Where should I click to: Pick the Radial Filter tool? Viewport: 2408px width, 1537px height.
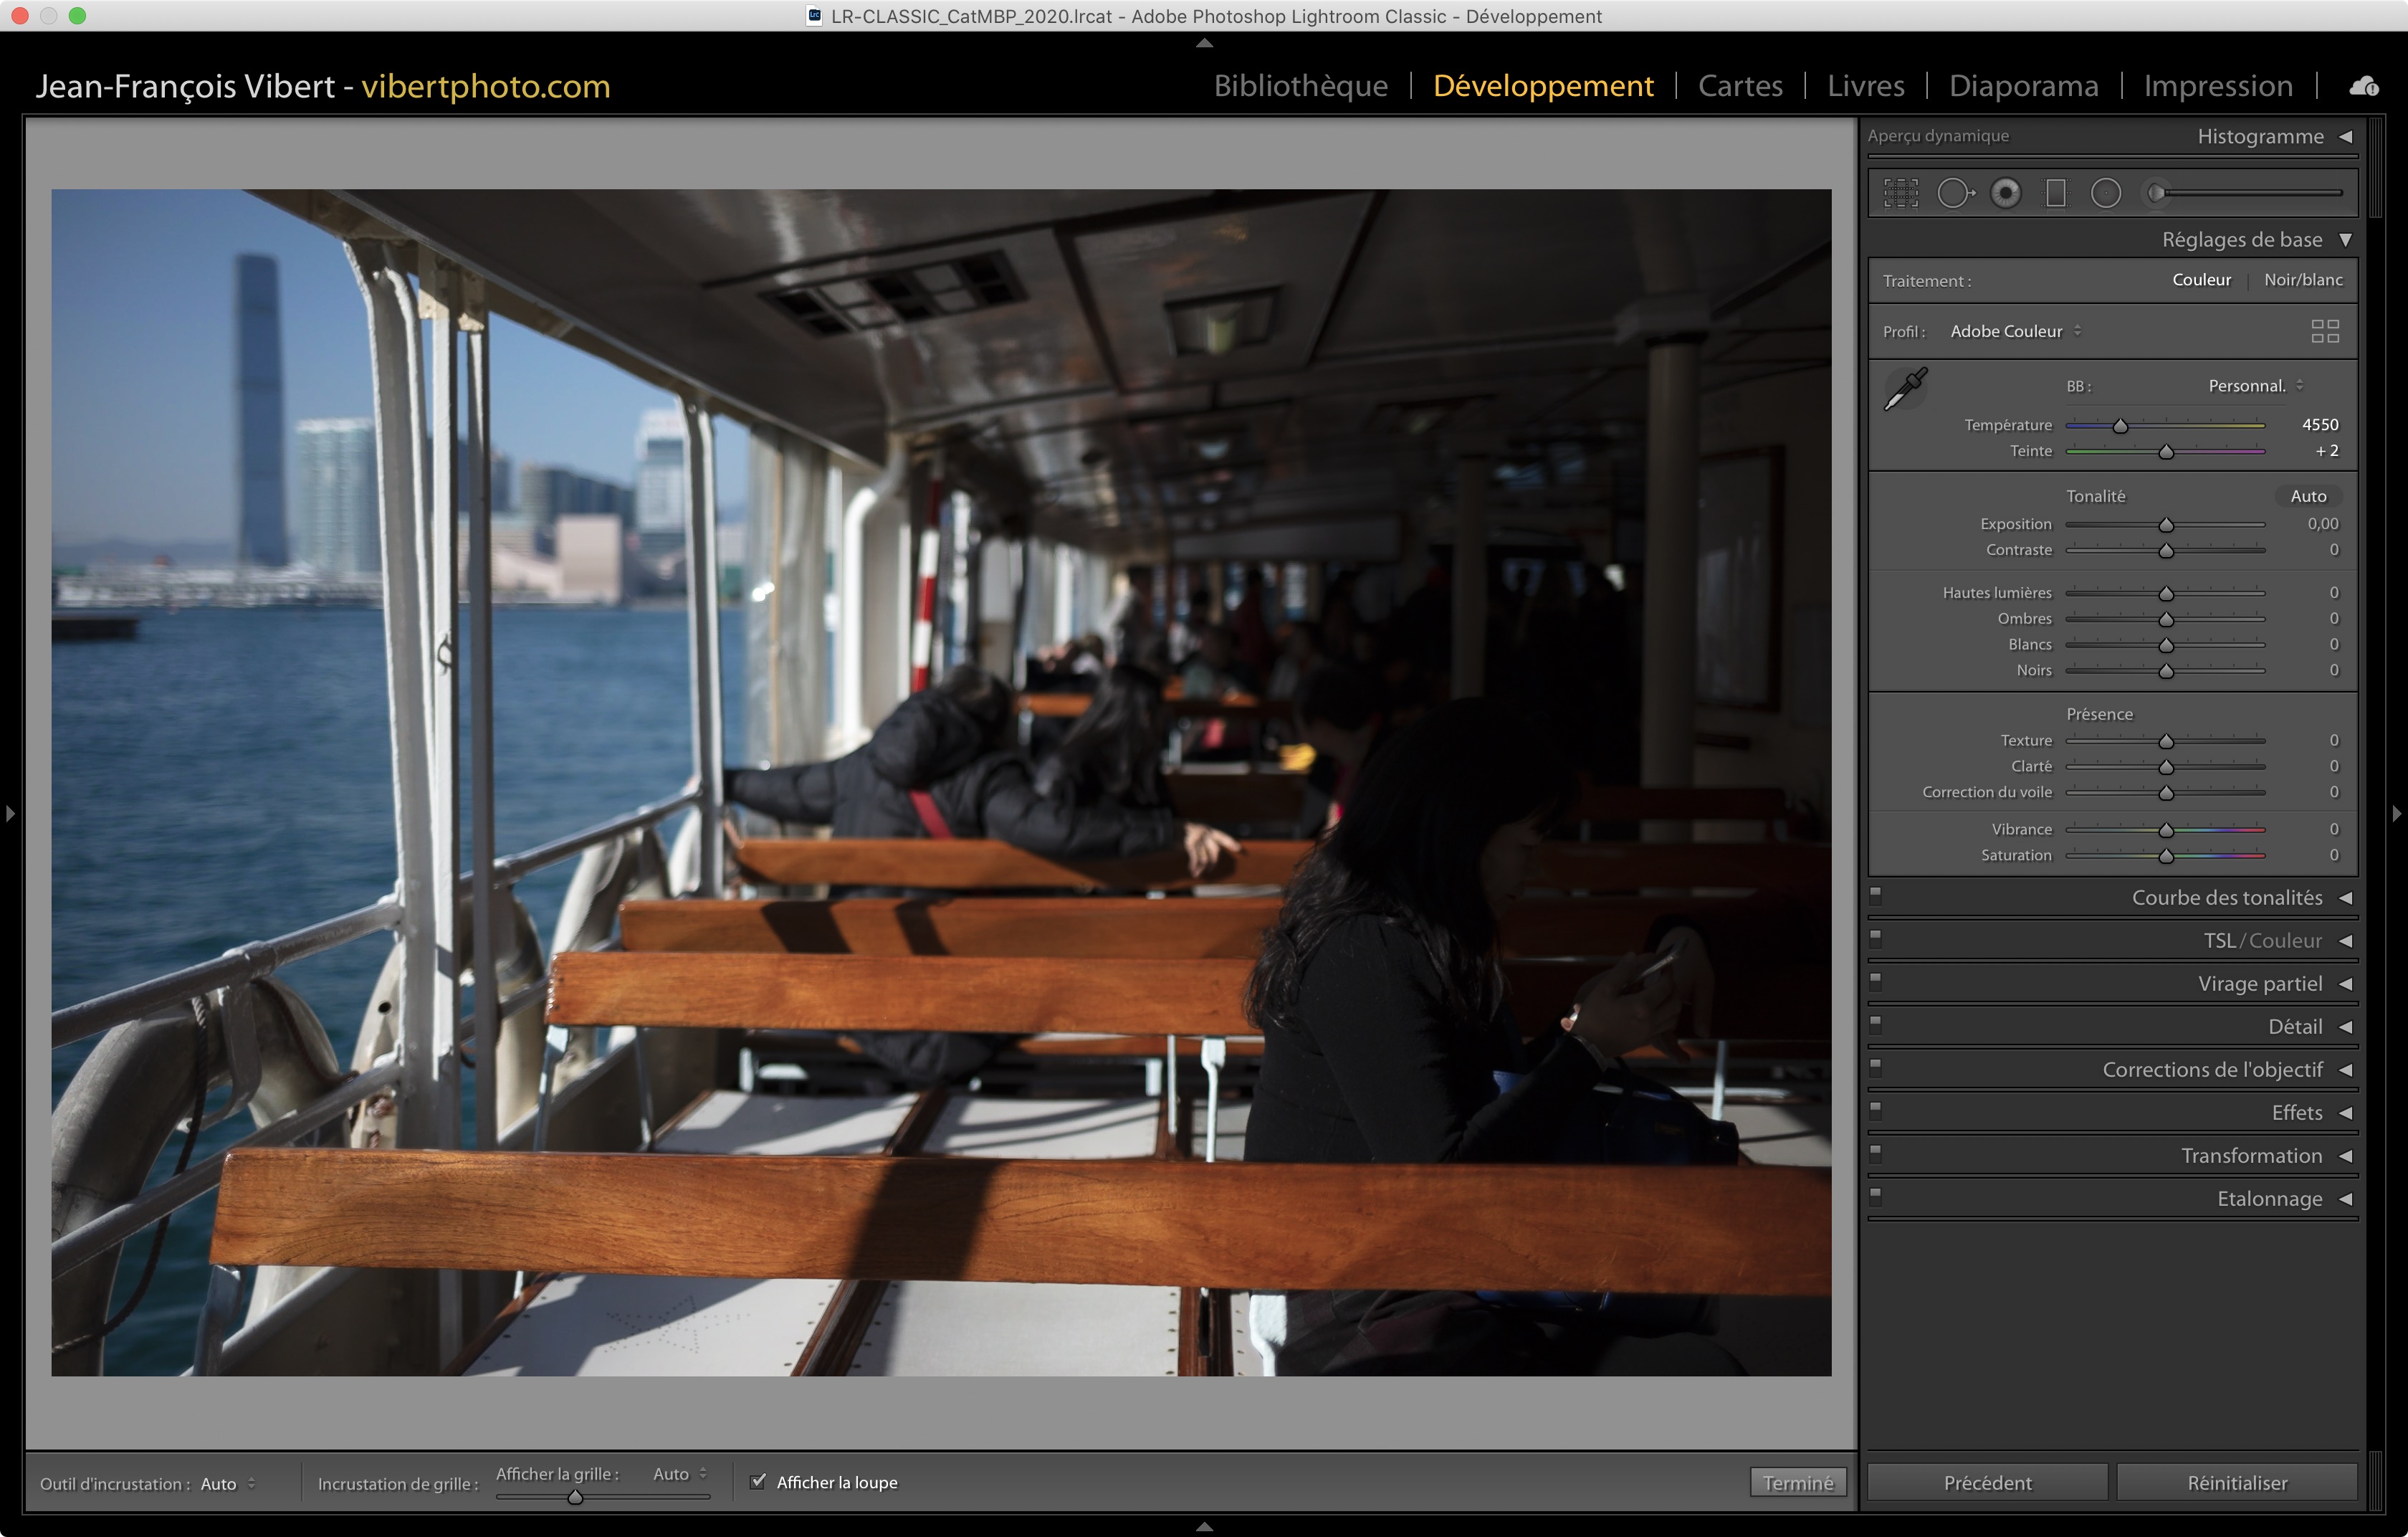[2105, 193]
